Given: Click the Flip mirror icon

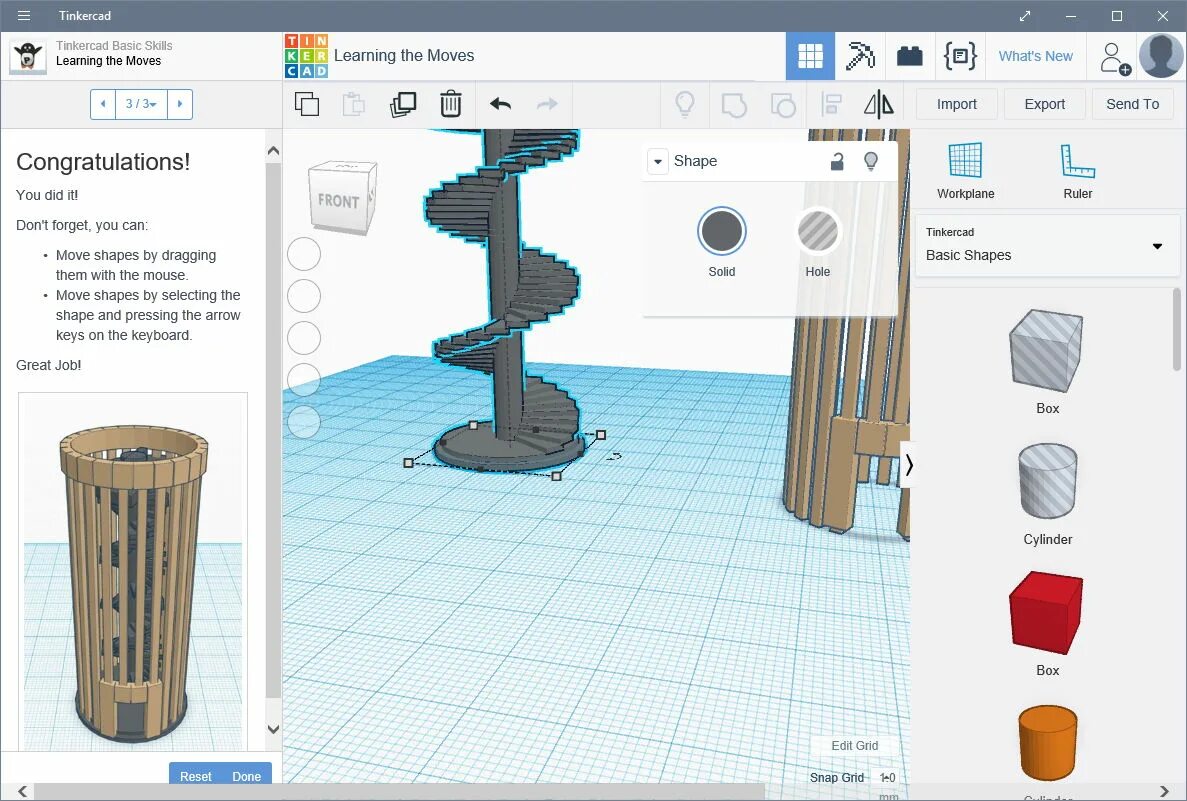Looking at the screenshot, I should 879,104.
